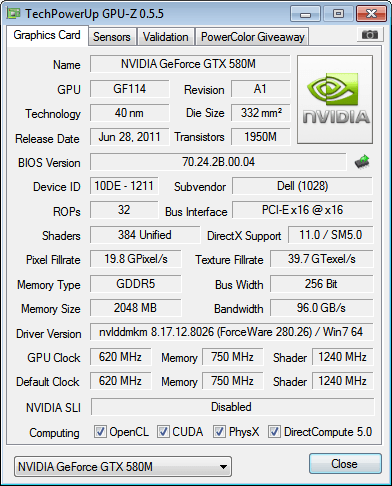392x486 pixels.
Task: Switch to the Sensors tab
Action: pos(112,37)
